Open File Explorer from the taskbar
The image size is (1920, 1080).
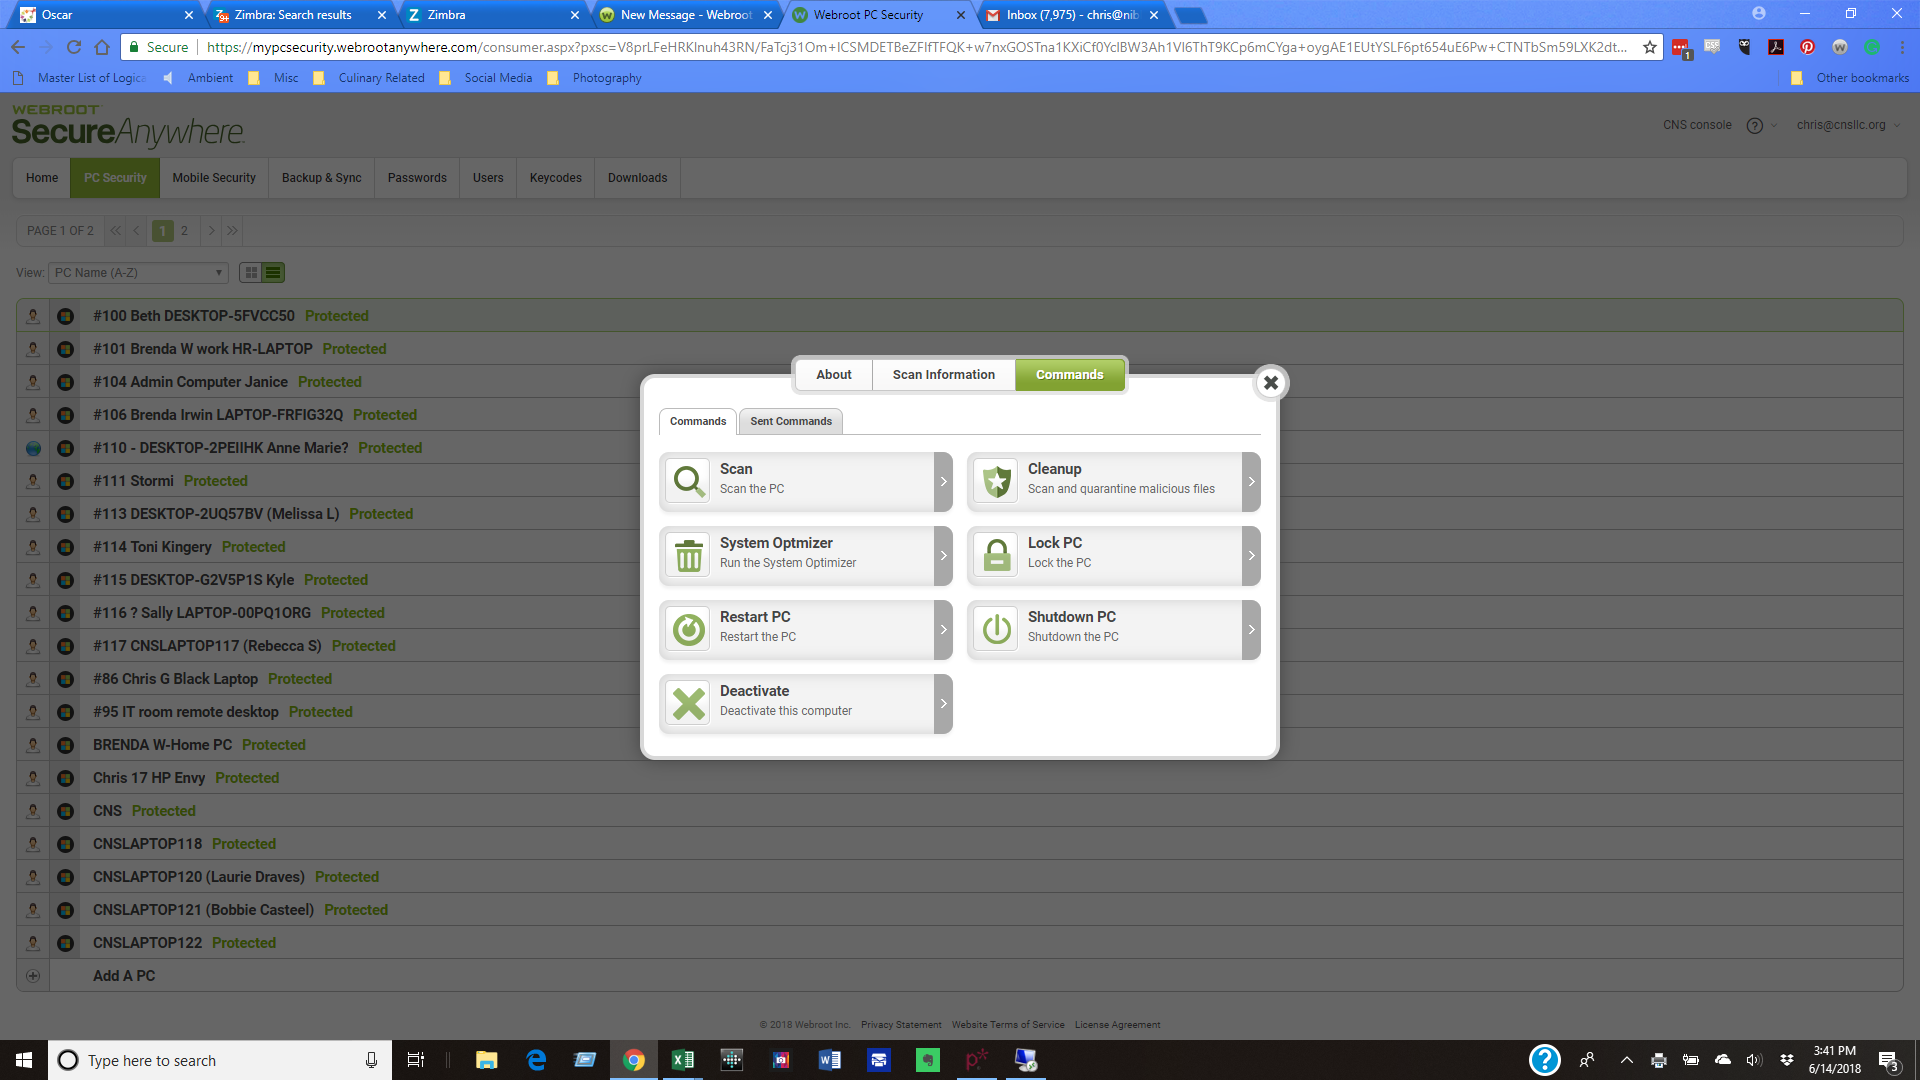coord(487,1060)
